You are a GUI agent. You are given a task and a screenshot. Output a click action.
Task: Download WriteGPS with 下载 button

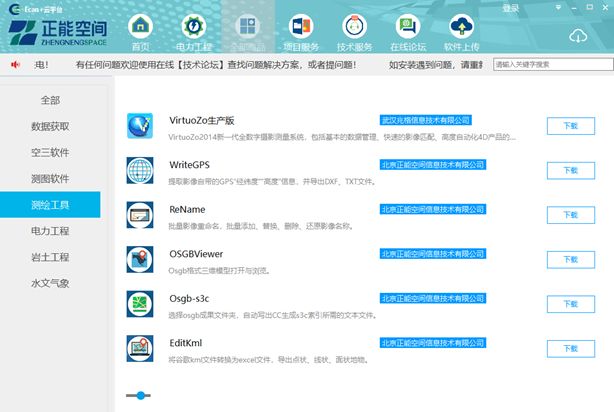[x=571, y=170]
